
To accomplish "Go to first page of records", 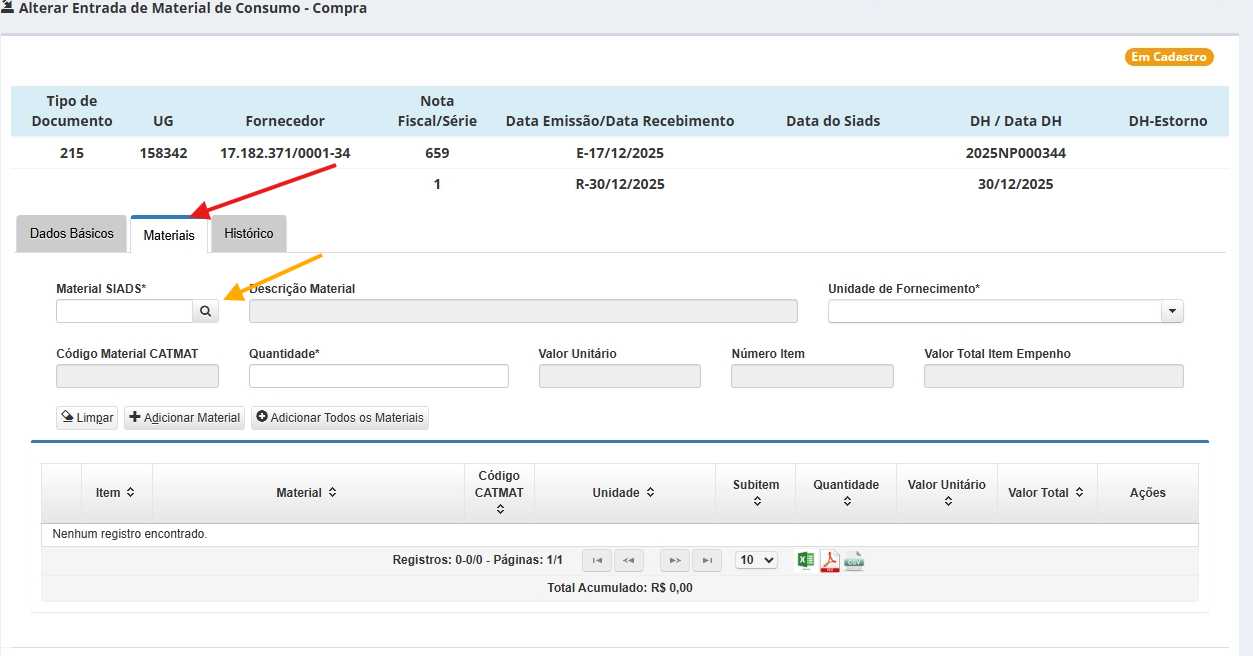I will click(597, 561).
